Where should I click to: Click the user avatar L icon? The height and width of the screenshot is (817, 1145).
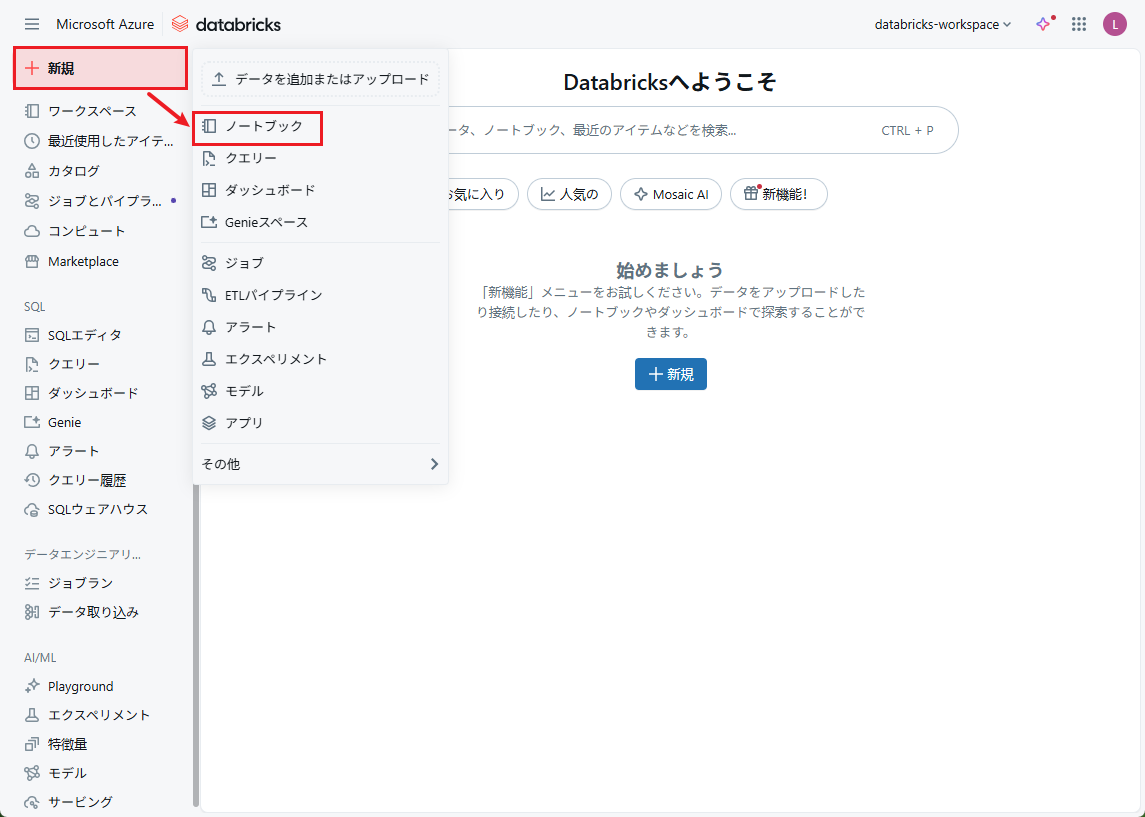pyautogui.click(x=1114, y=24)
